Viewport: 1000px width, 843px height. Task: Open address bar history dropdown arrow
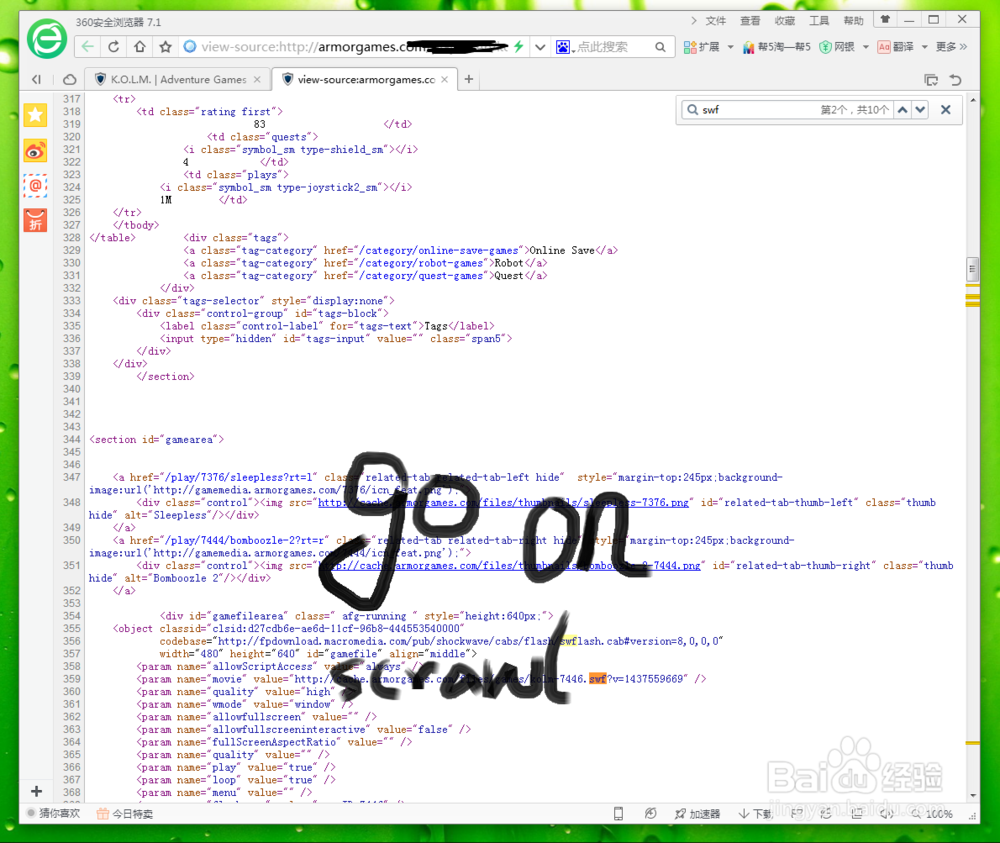point(540,47)
